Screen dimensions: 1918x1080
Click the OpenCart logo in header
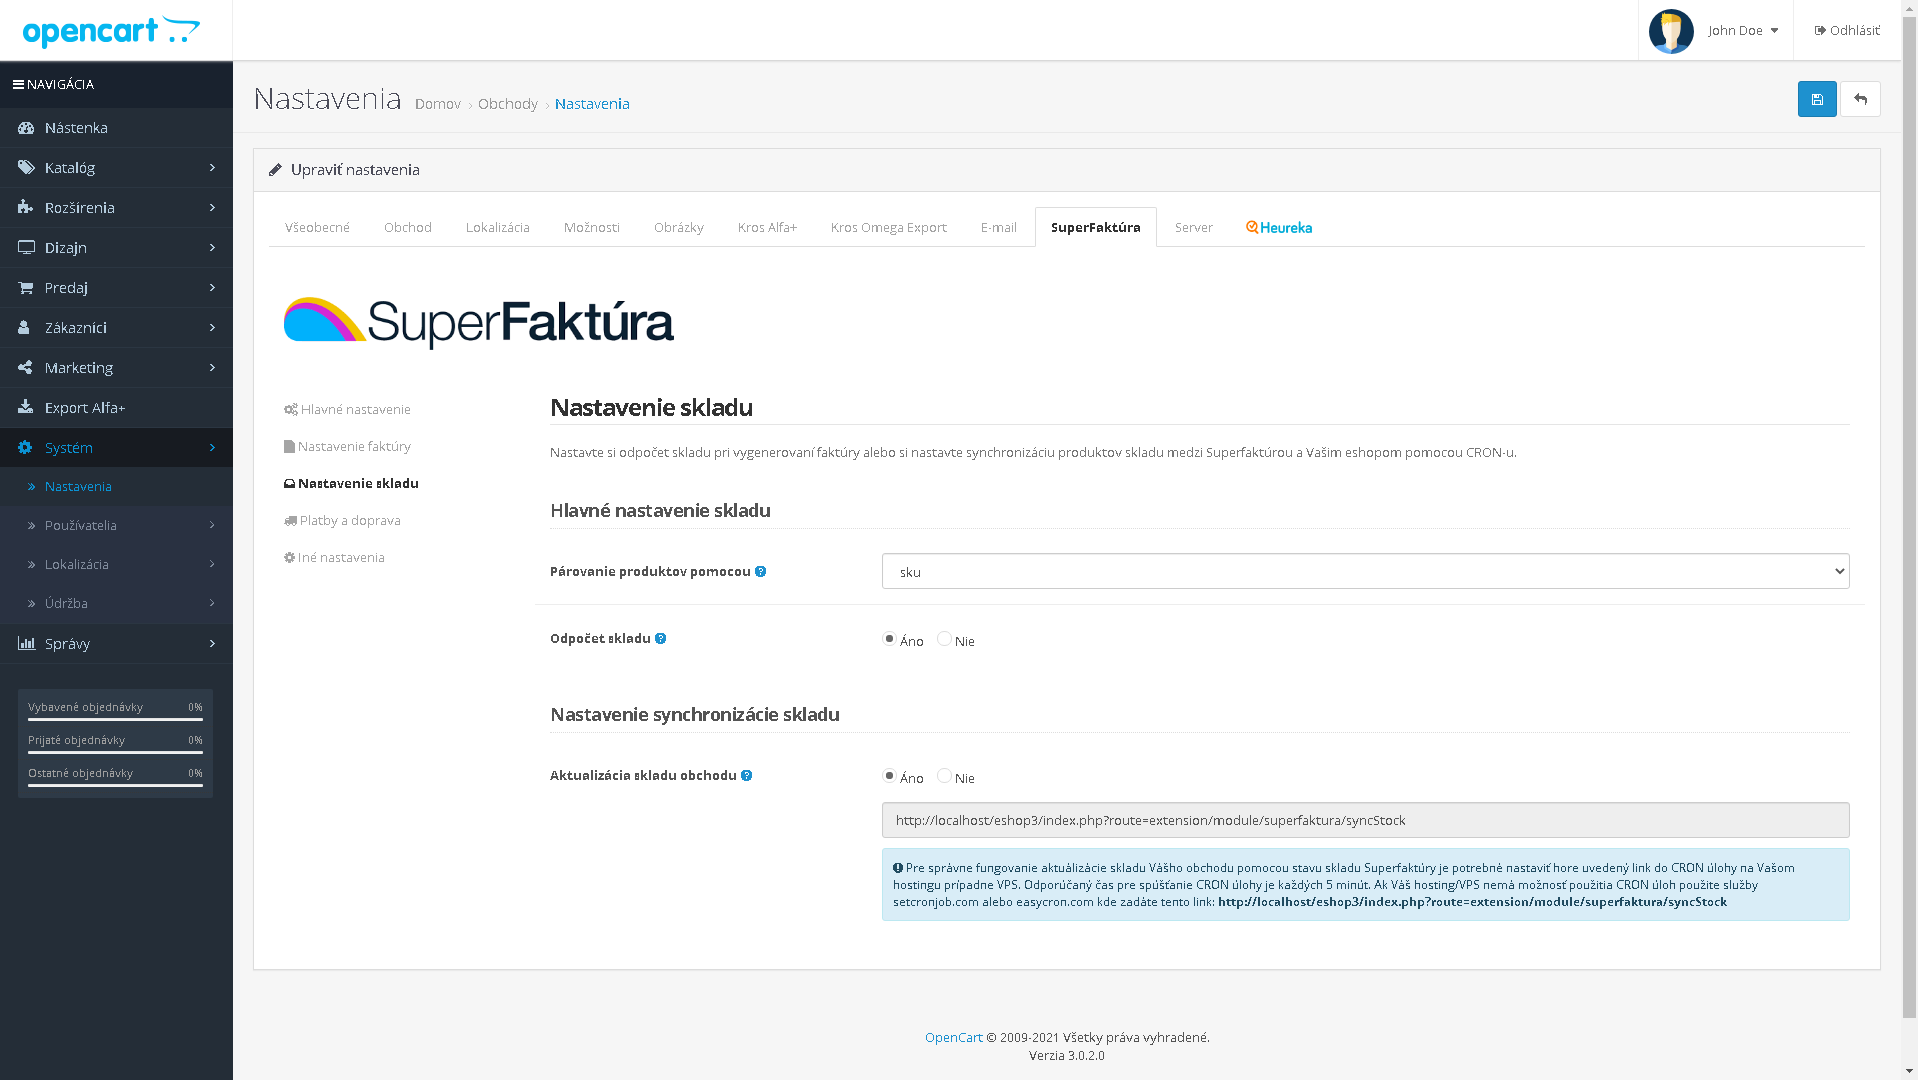click(x=111, y=31)
